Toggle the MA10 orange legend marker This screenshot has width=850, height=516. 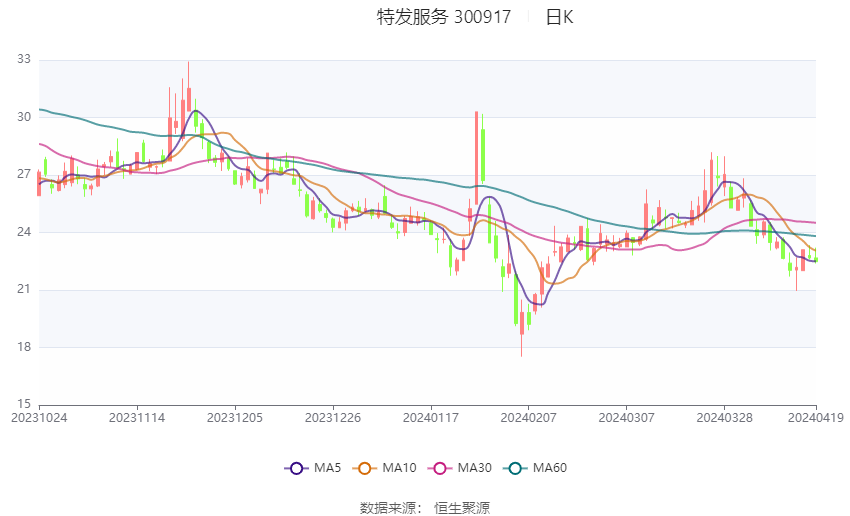coord(365,468)
